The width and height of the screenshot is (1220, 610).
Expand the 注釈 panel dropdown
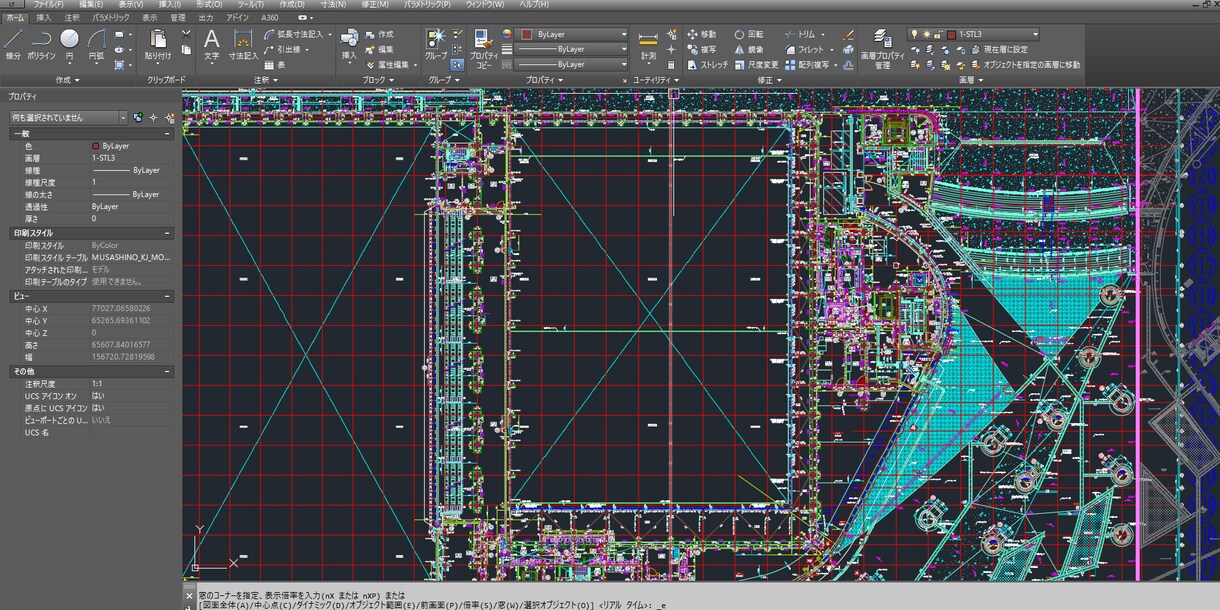[x=266, y=79]
